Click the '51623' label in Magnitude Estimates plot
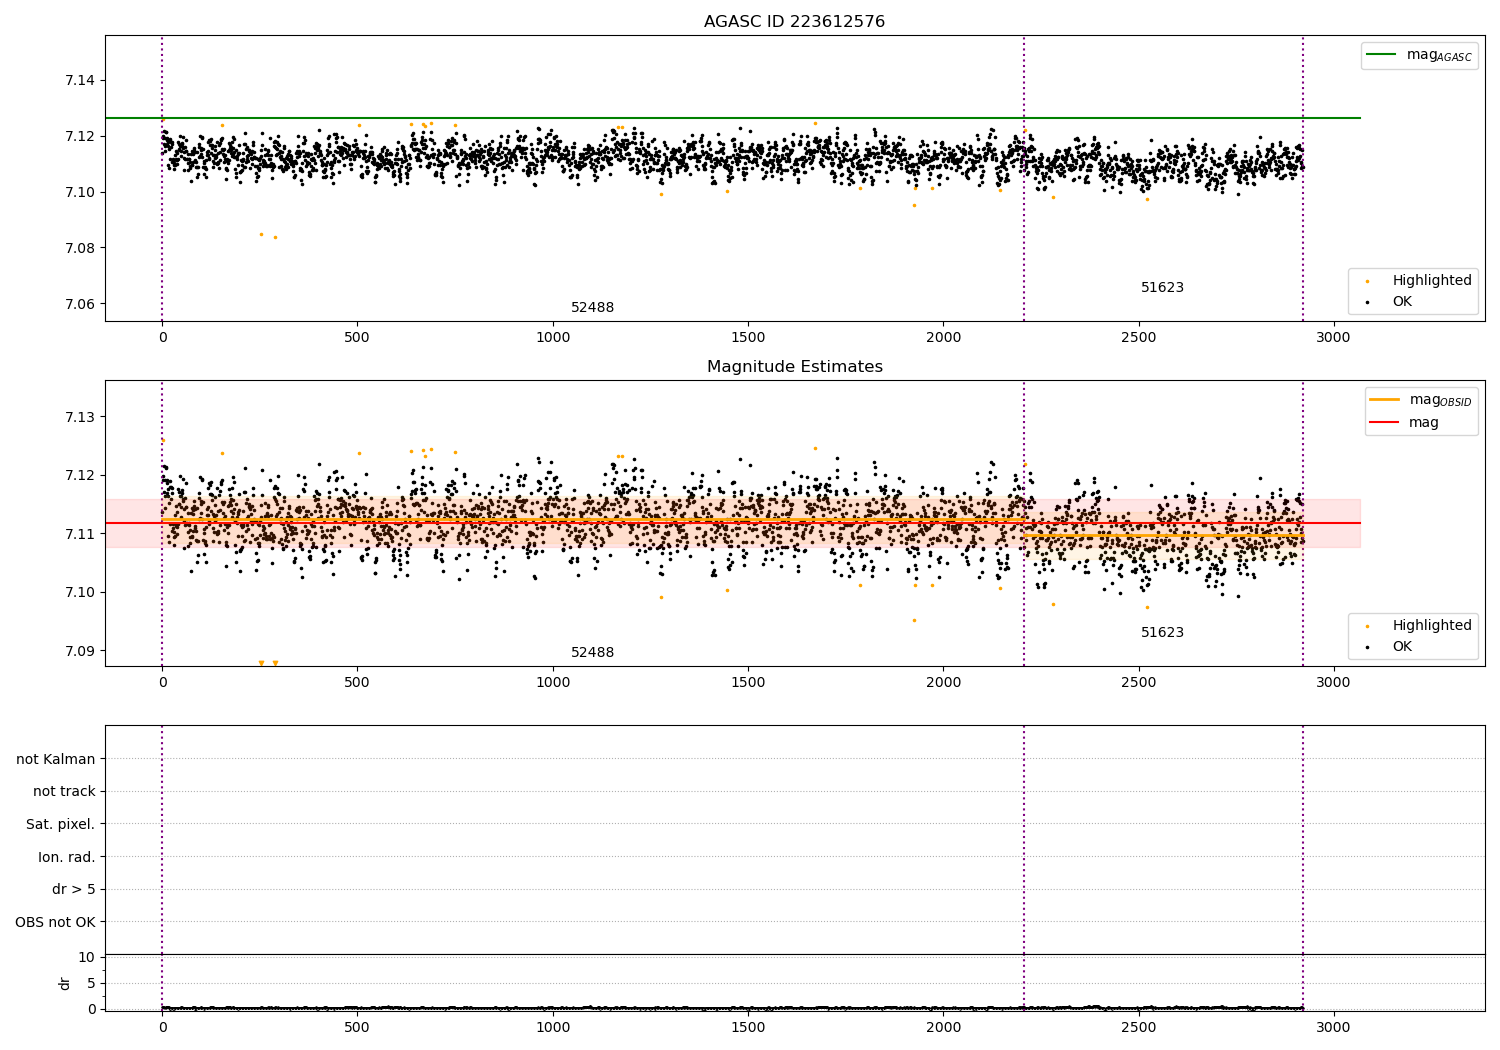The image size is (1500, 1050). point(1162,632)
